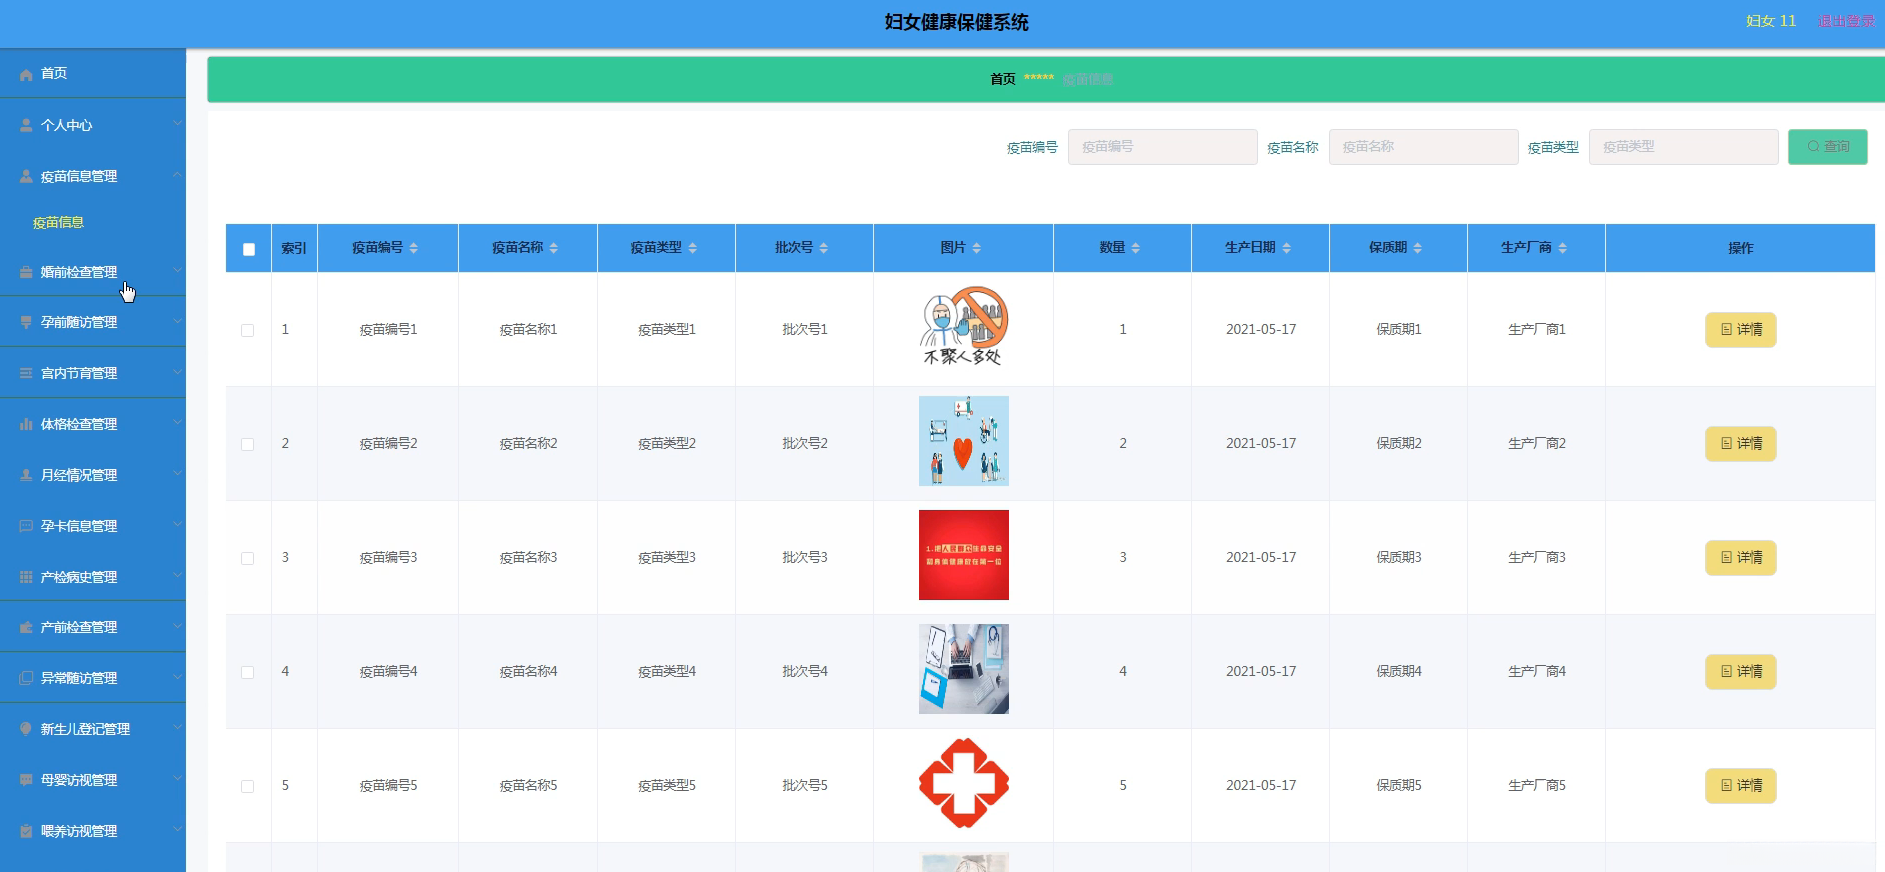This screenshot has height=872, width=1885.
Task: Open 详情 for 疫苗编号5 row
Action: [x=1740, y=786]
